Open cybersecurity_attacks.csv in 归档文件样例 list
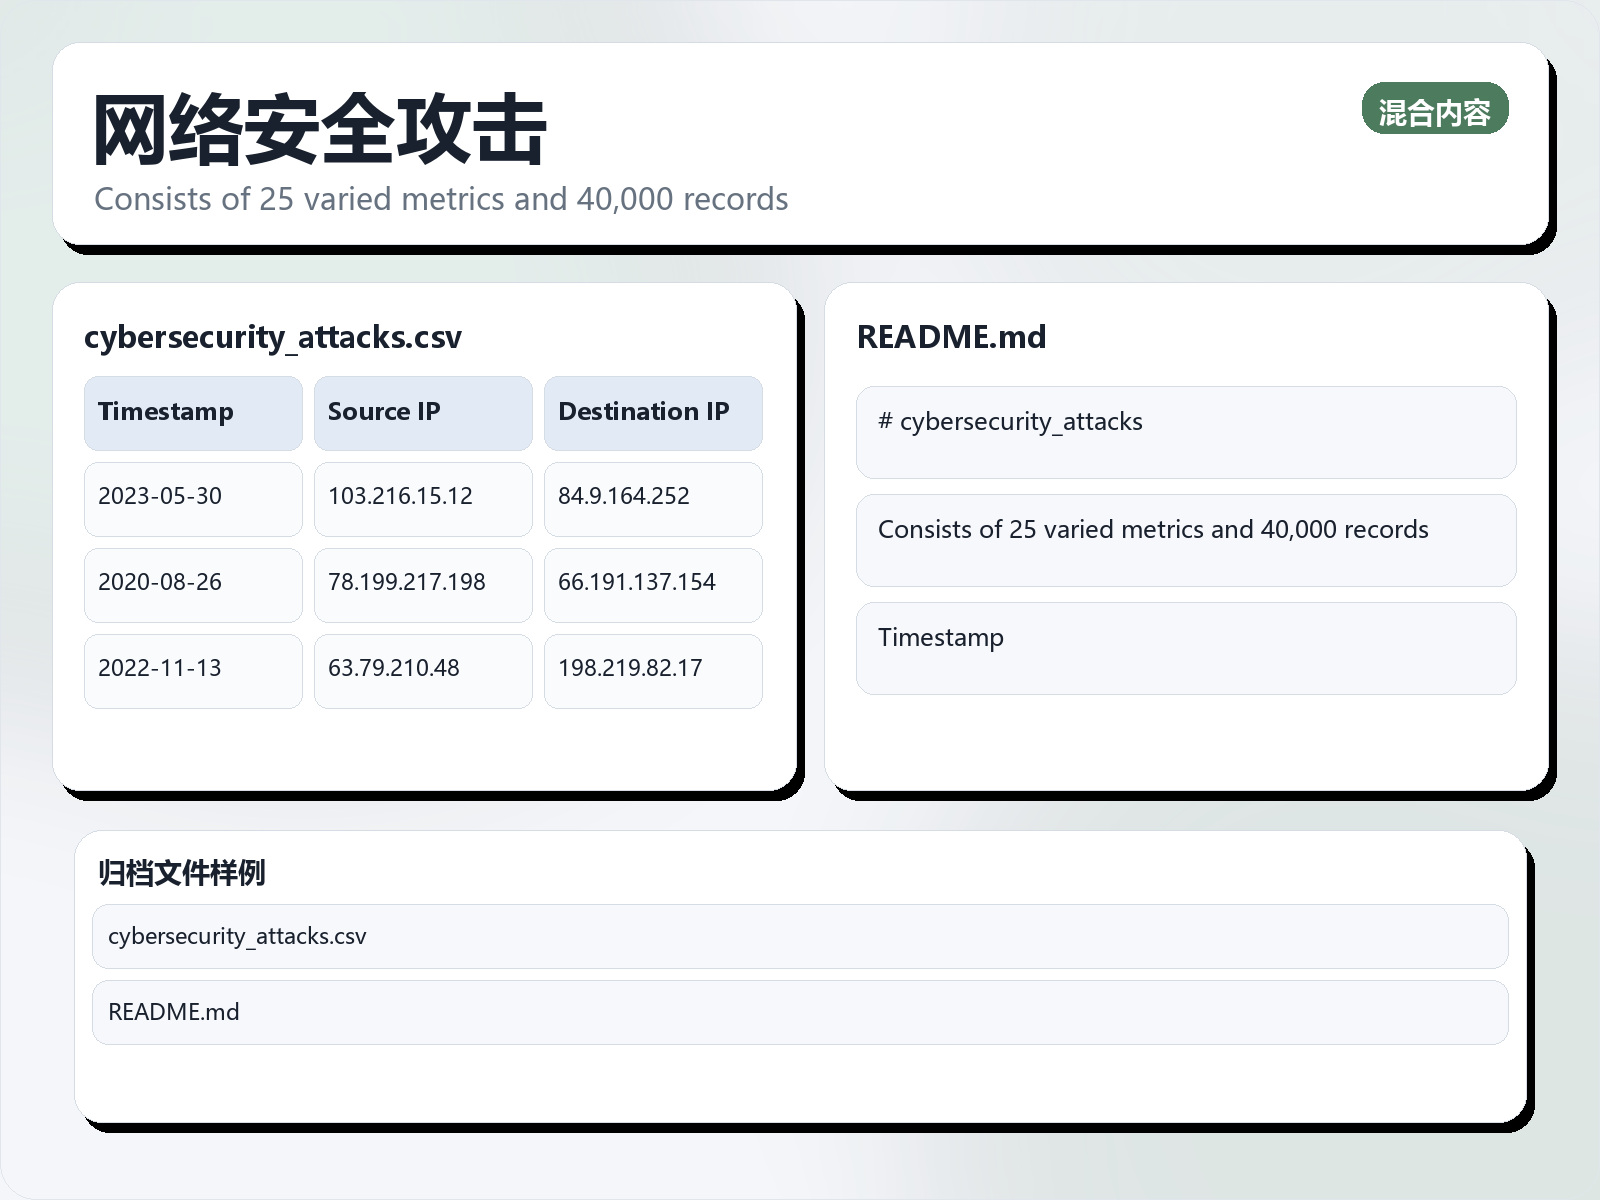Screen dimensions: 1600x1200 coord(800,936)
